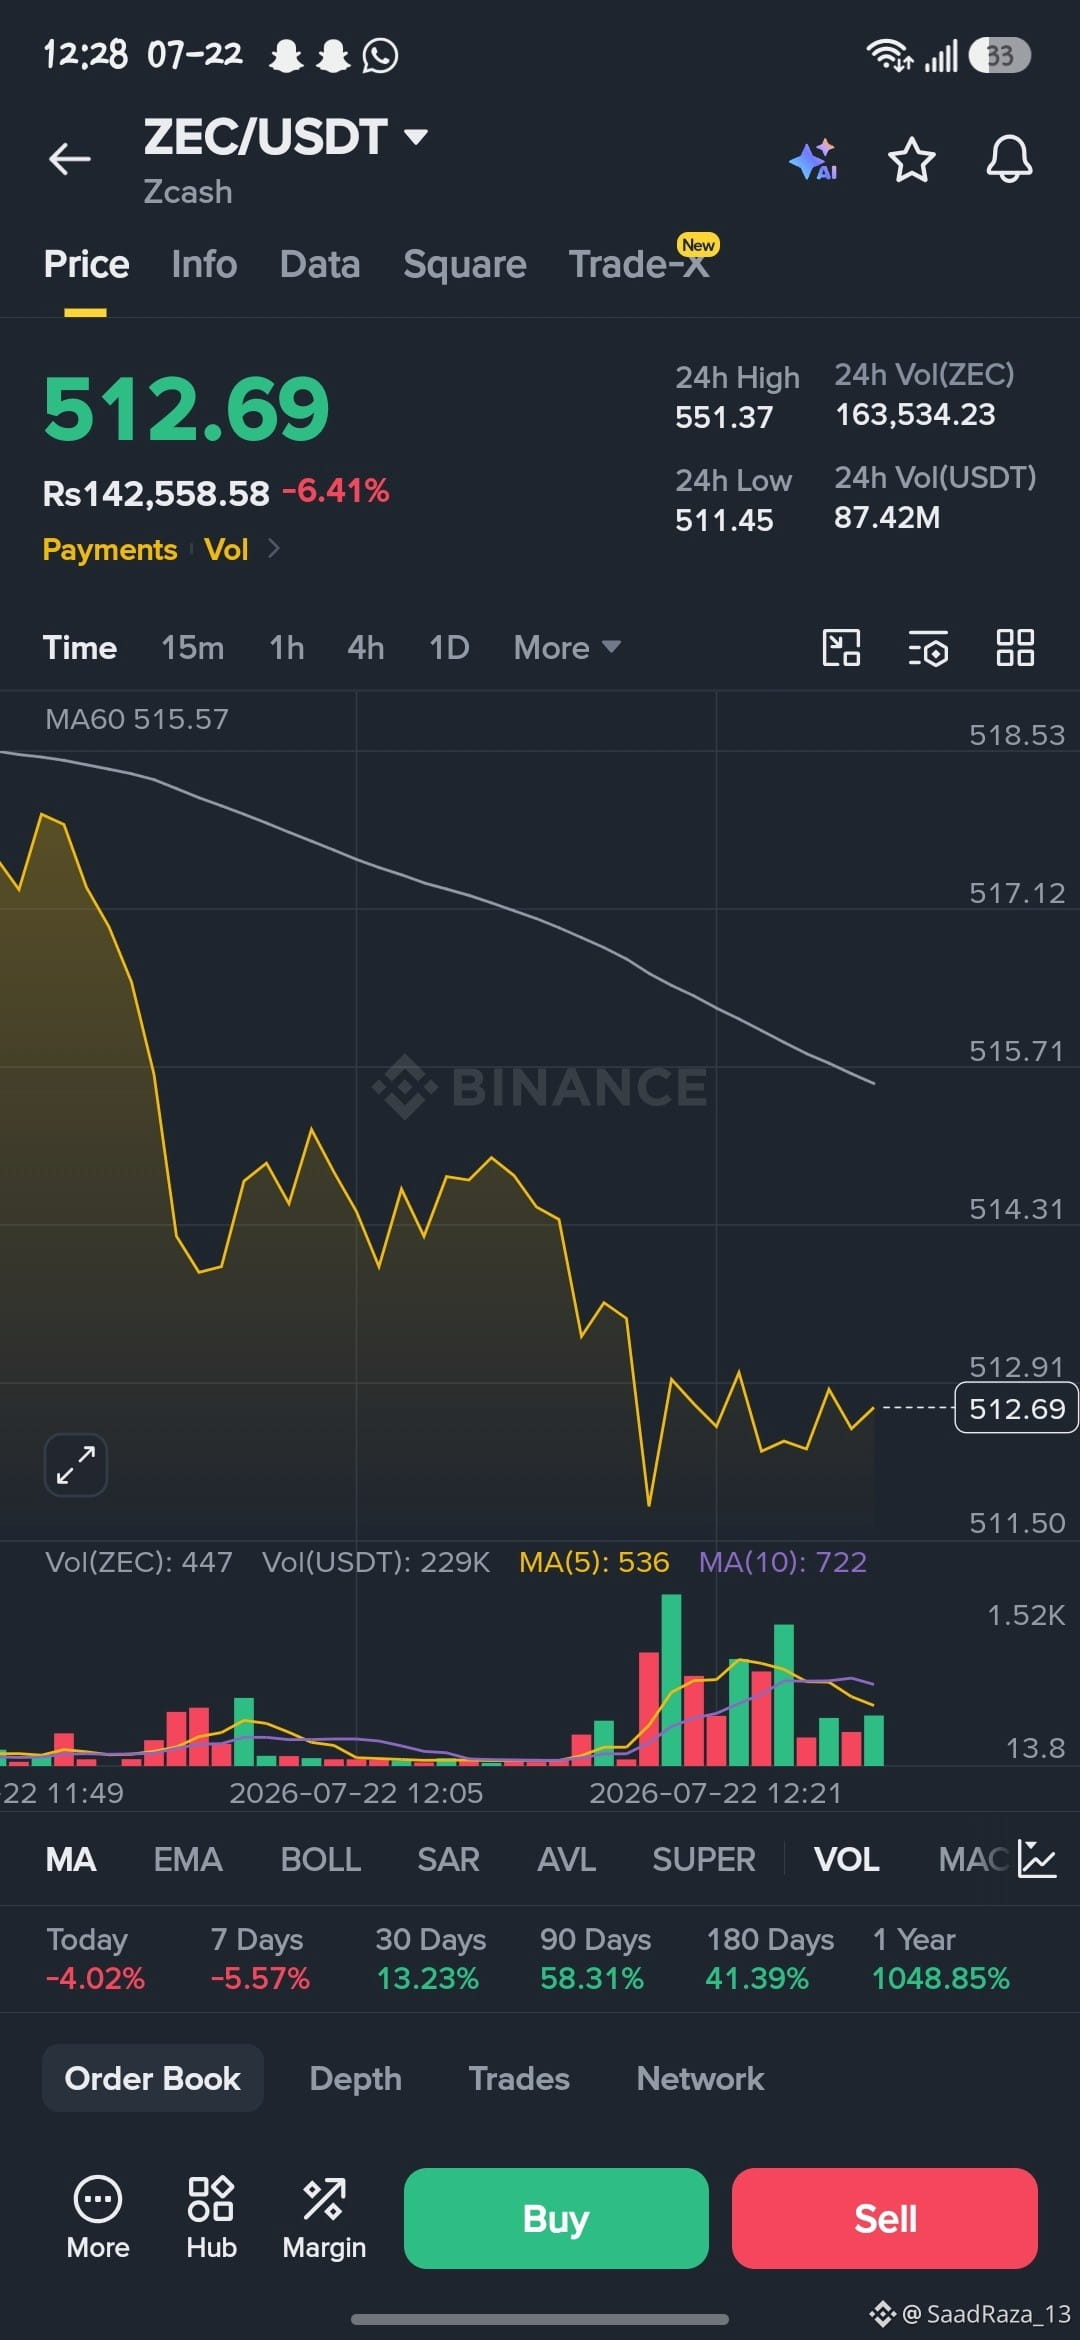
Task: Open the Hub shortcut
Action: (x=211, y=2218)
